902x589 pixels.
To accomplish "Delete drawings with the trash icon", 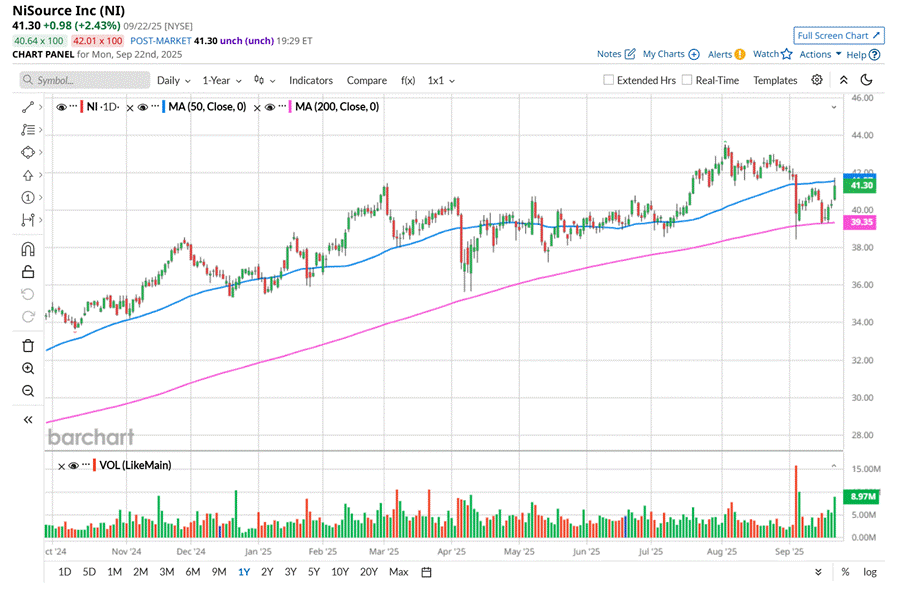I will (27, 345).
